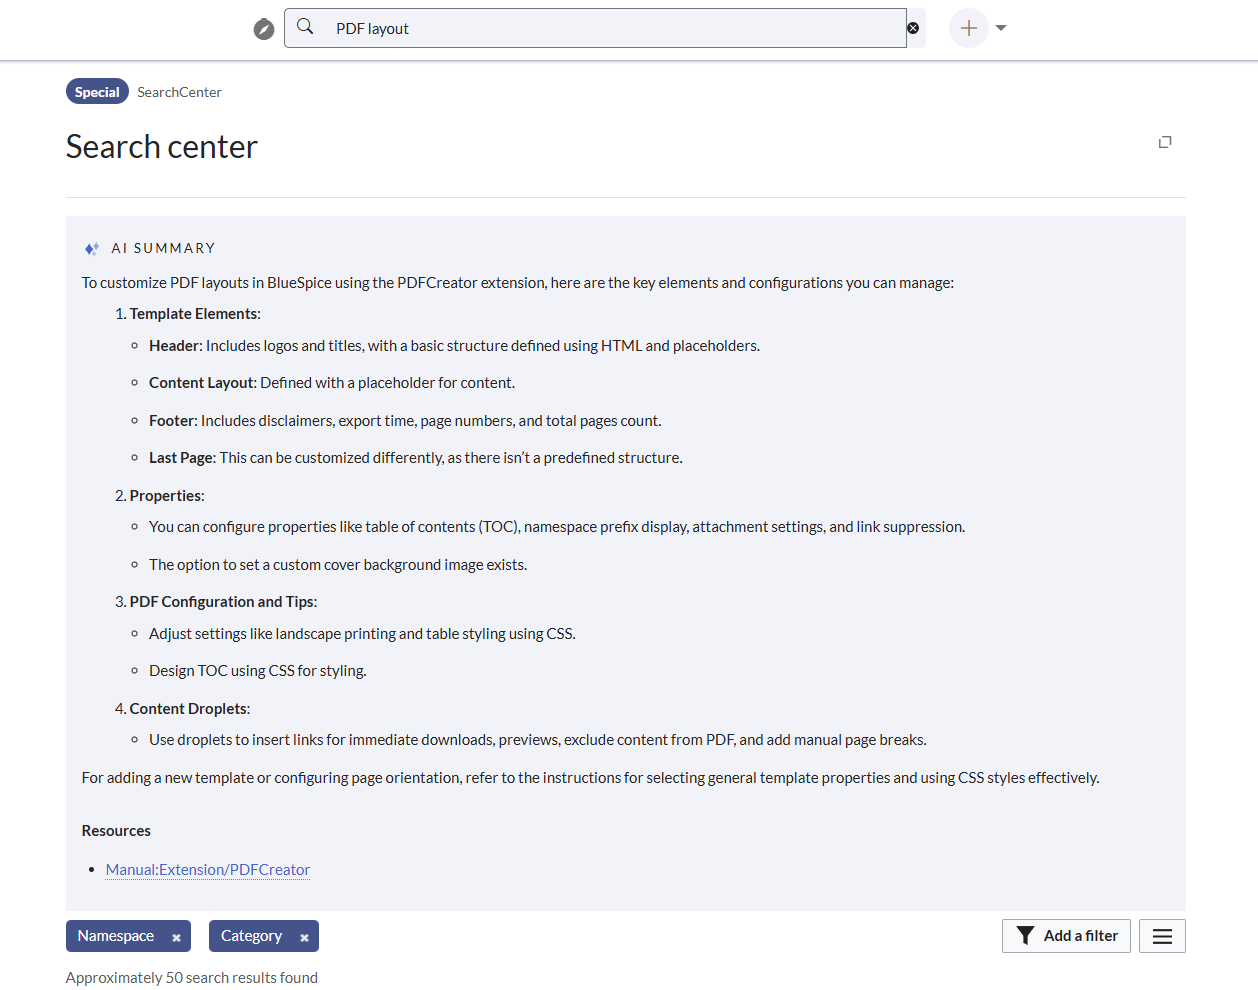Viewport: 1258px width, 990px height.
Task: Click the AI SUMMARY heading label
Action: coord(163,248)
